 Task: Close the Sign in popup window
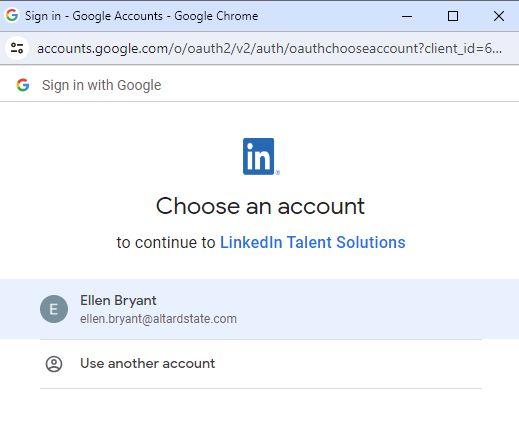(x=499, y=16)
